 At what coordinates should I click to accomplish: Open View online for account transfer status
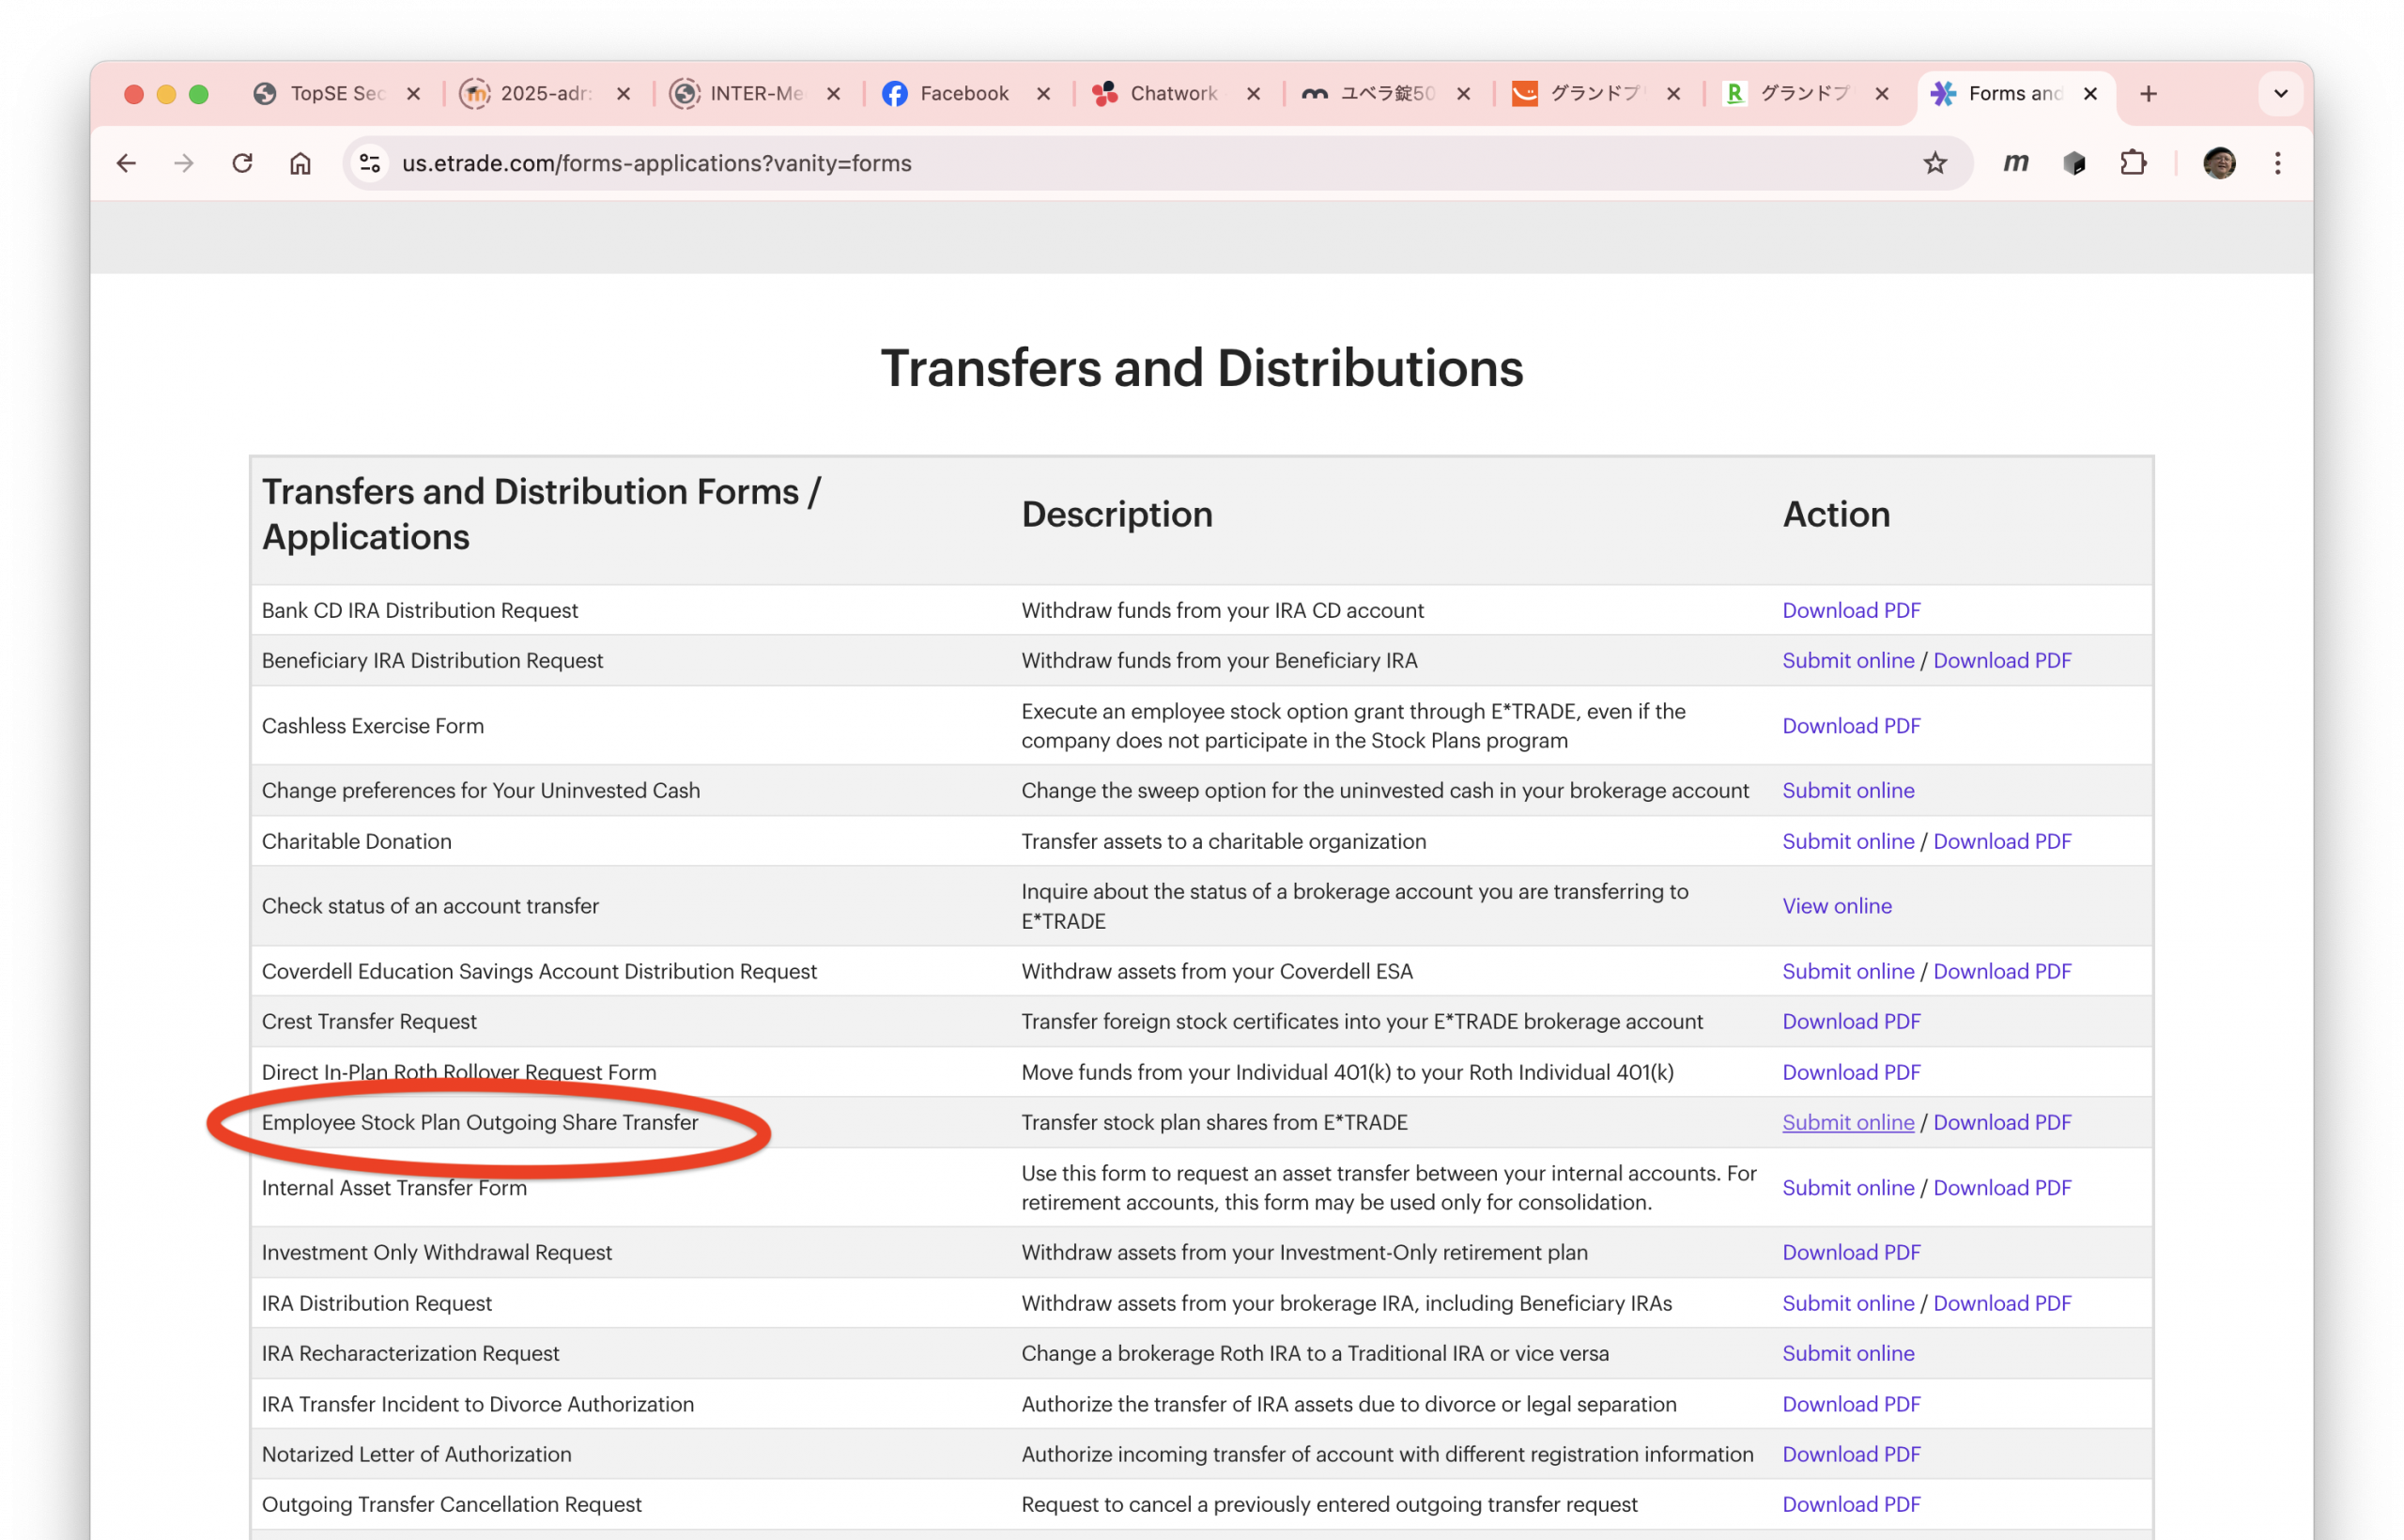click(1836, 906)
